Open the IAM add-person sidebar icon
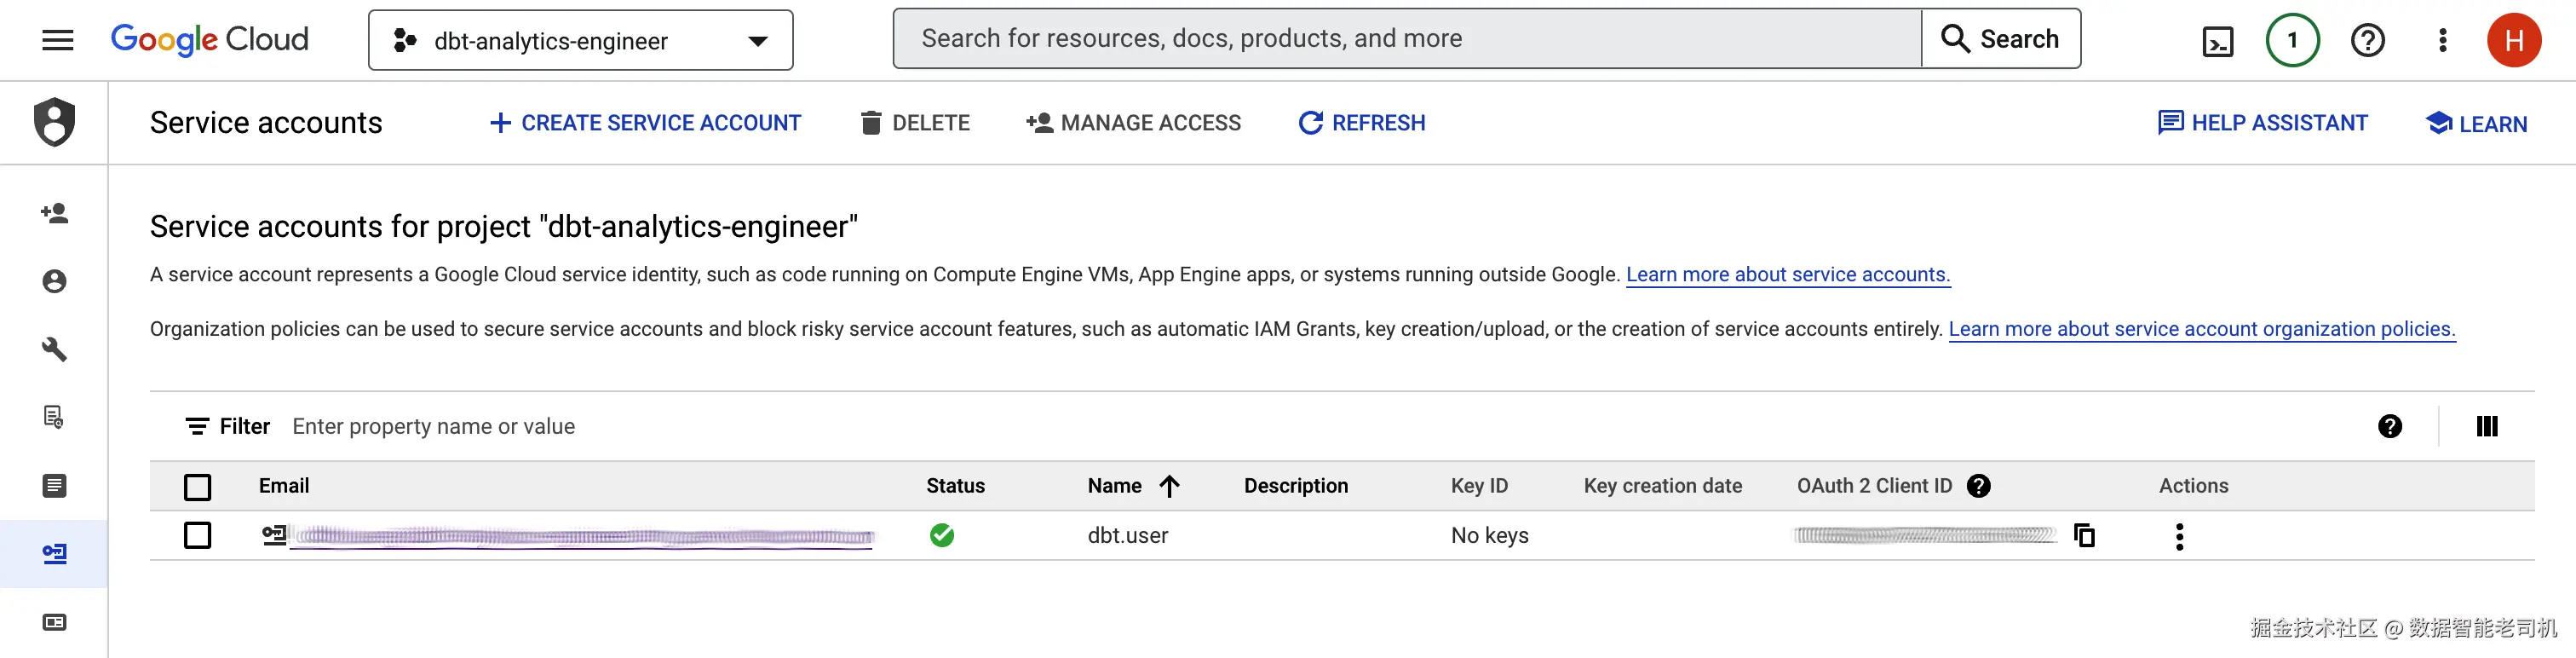Screen dimensions: 2576x658 pos(55,213)
